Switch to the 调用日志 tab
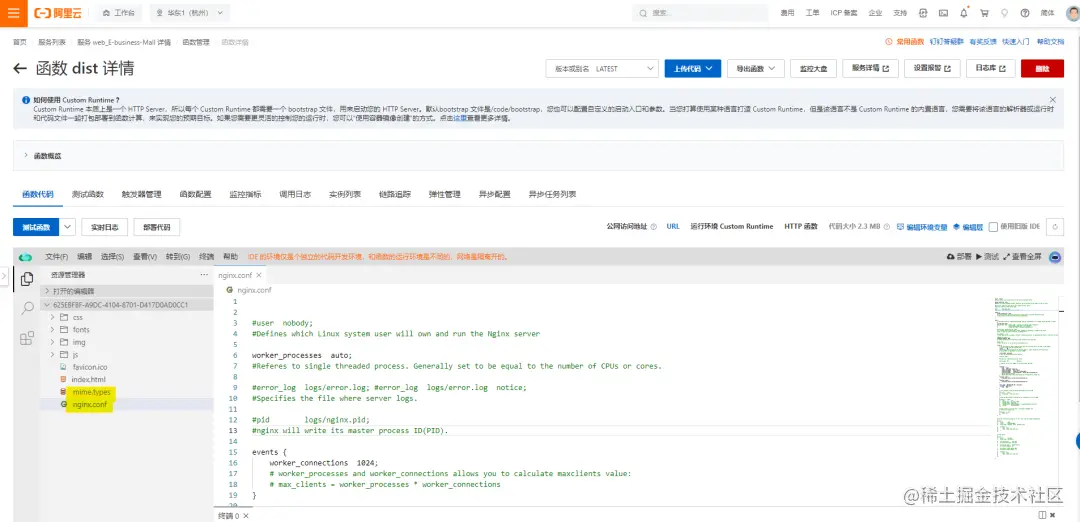1080x522 pixels. [x=295, y=194]
